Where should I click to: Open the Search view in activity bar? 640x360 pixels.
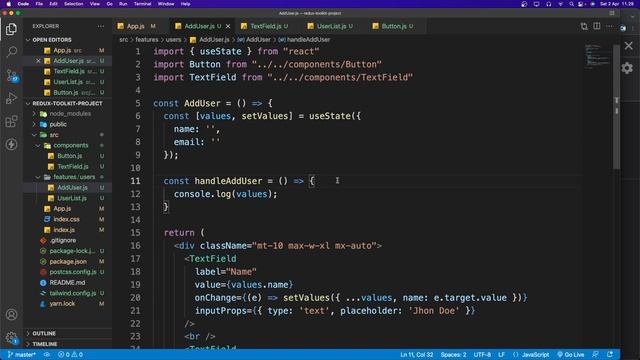11,52
